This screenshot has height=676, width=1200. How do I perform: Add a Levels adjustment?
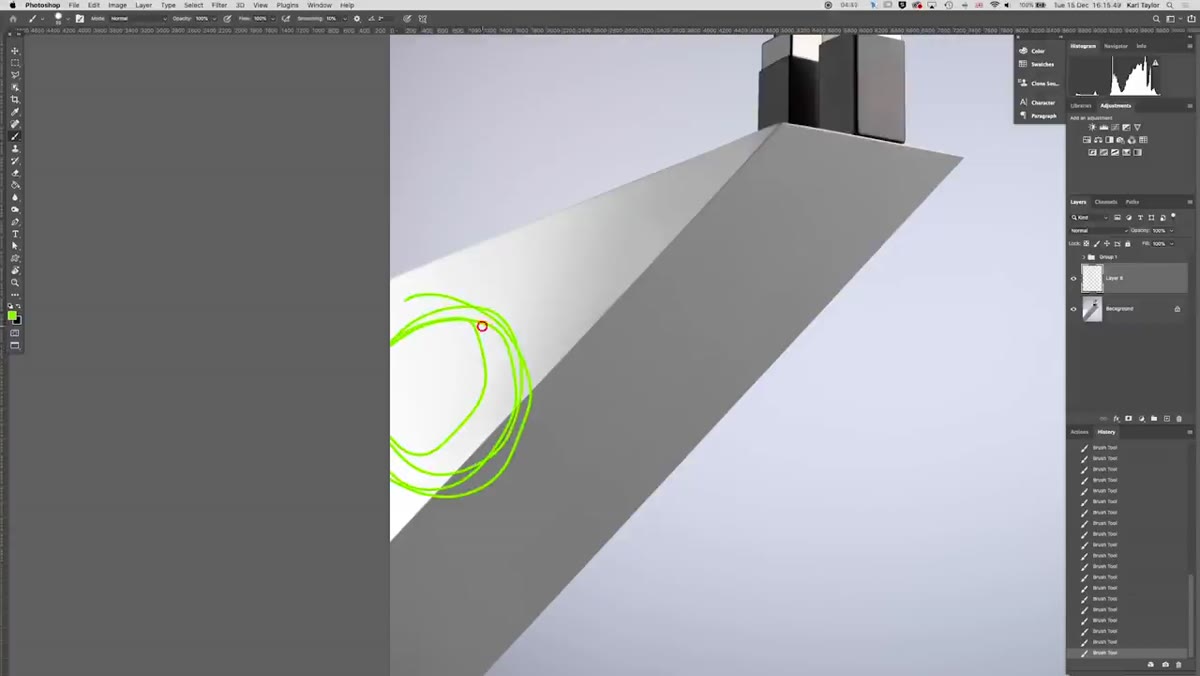coord(1104,127)
